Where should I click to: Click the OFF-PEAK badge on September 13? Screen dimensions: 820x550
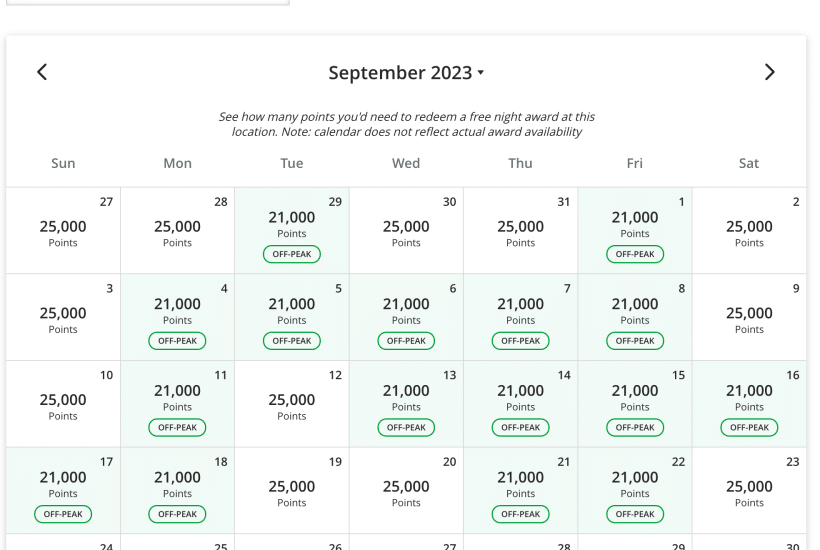pos(406,428)
